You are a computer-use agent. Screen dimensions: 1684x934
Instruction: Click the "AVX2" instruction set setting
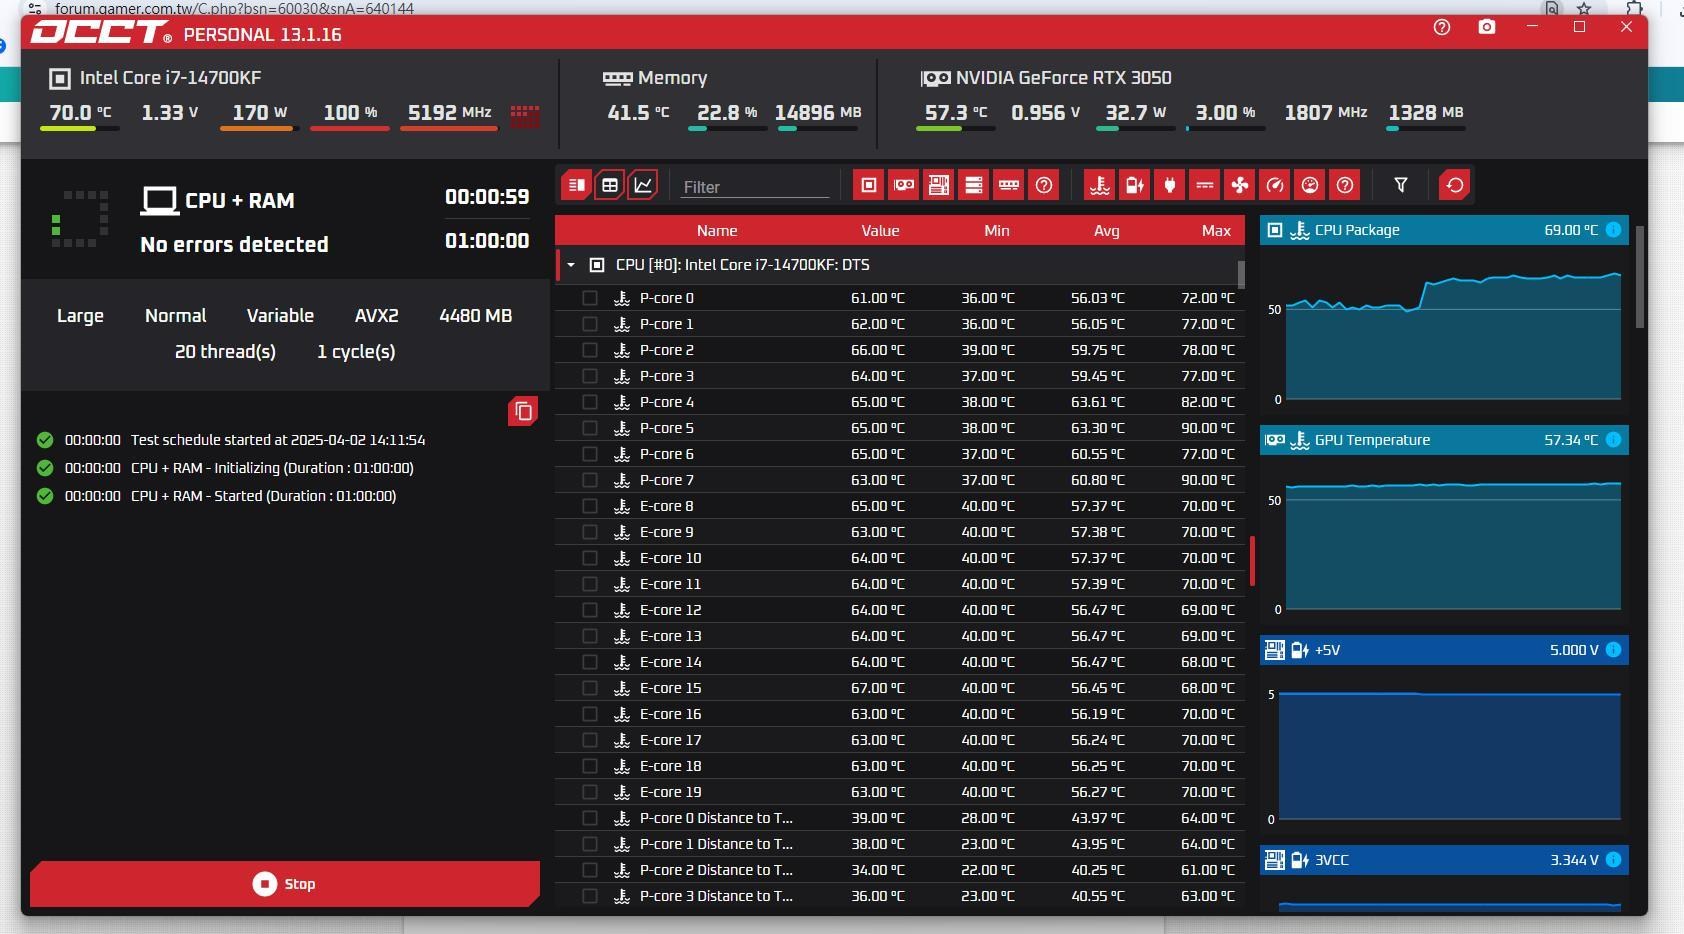(377, 316)
